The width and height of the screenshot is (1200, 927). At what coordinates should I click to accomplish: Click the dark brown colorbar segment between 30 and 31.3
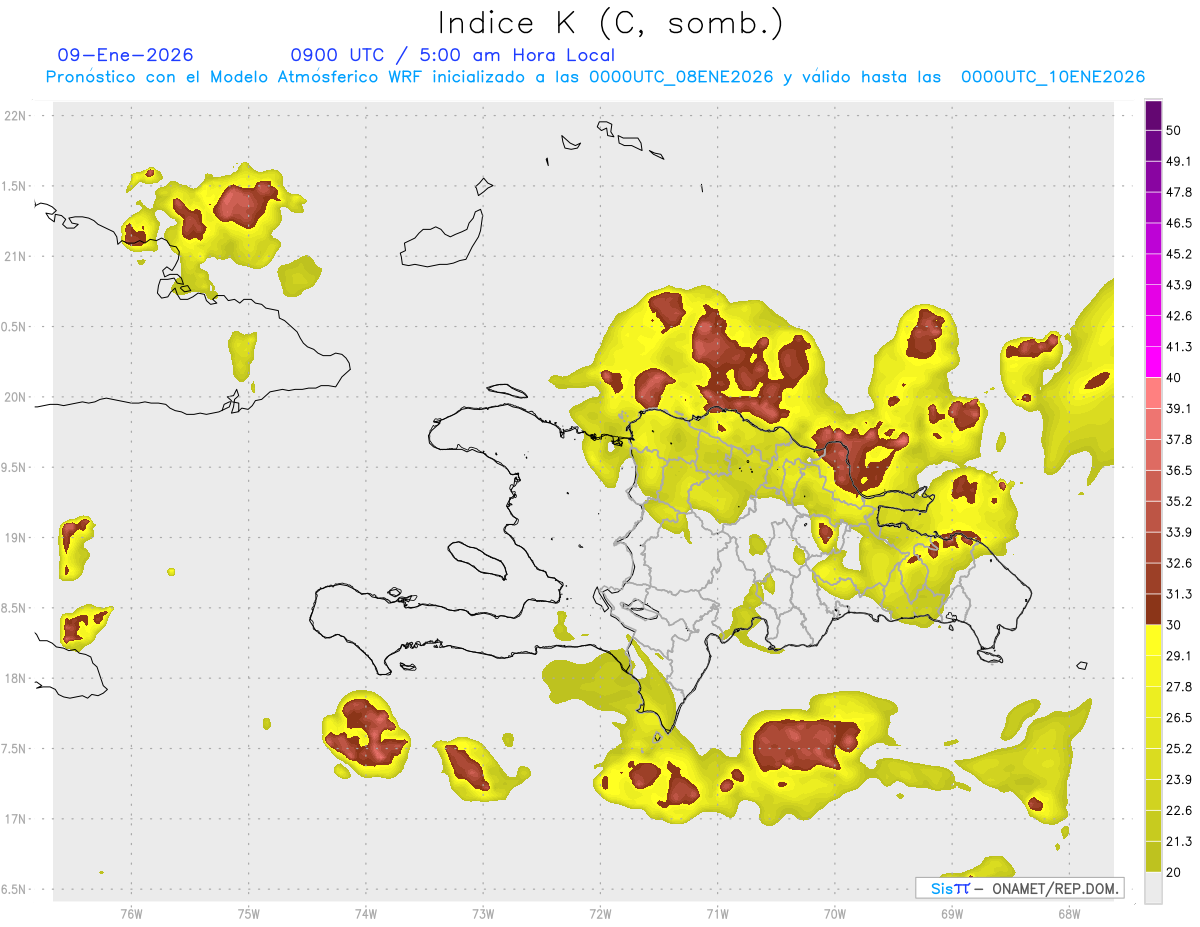[1153, 609]
